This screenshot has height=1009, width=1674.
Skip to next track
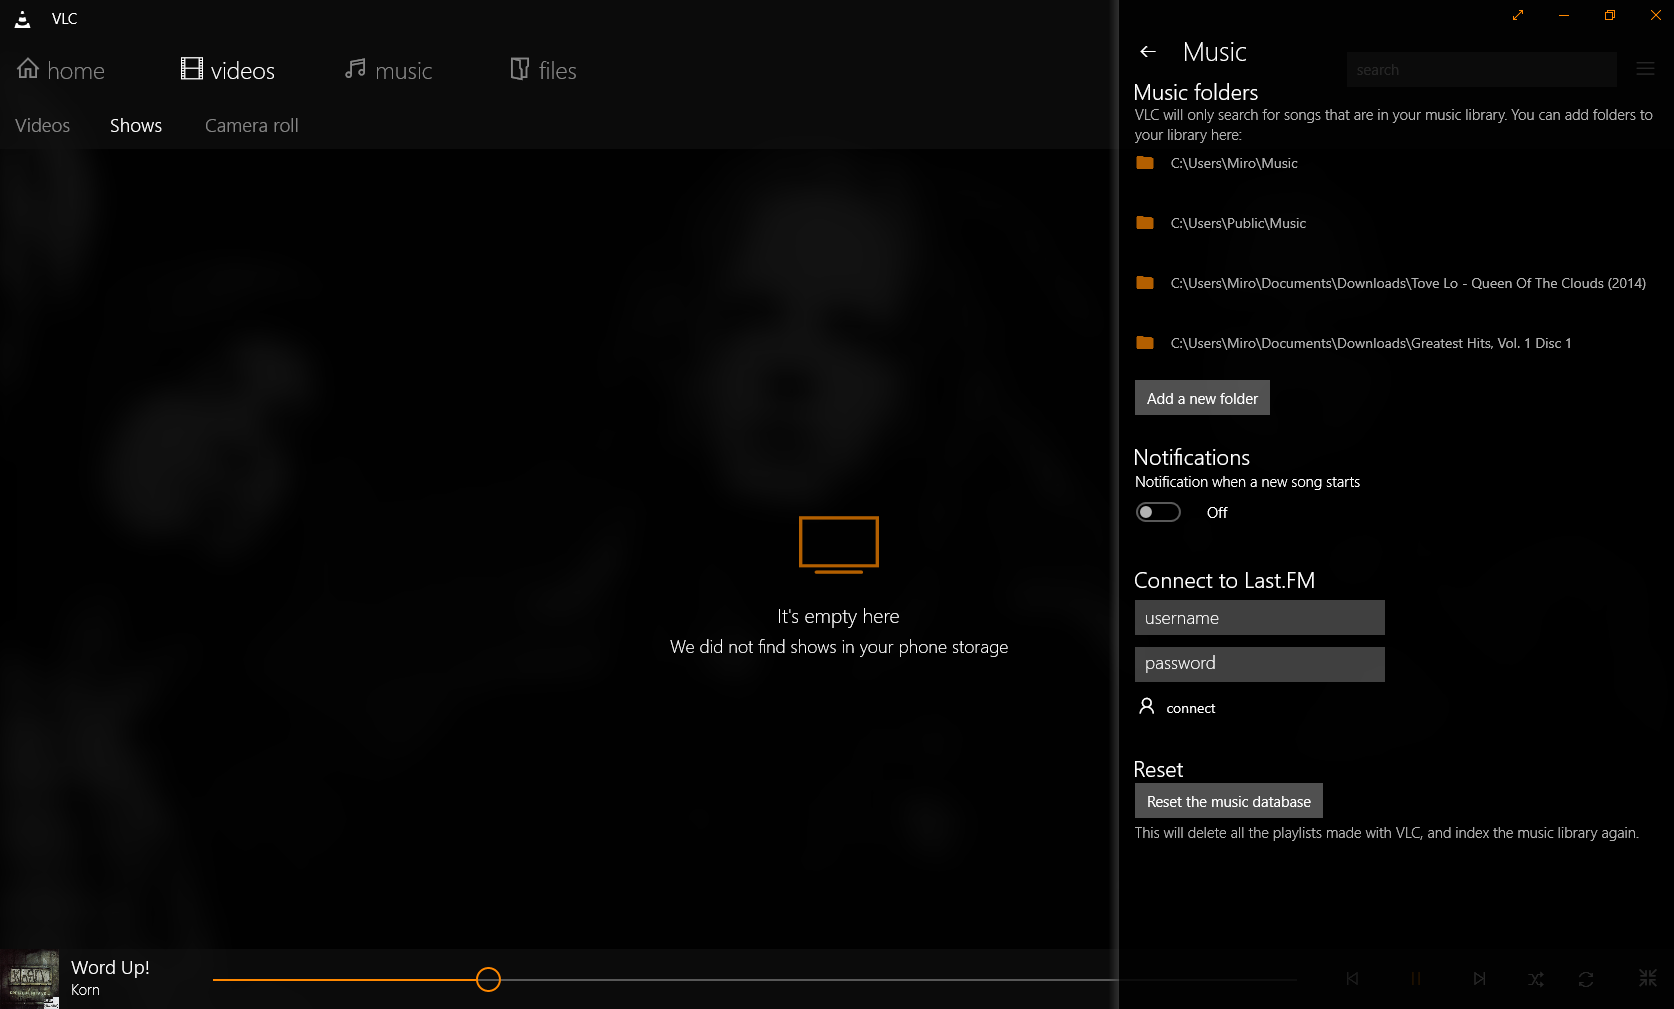[1479, 979]
